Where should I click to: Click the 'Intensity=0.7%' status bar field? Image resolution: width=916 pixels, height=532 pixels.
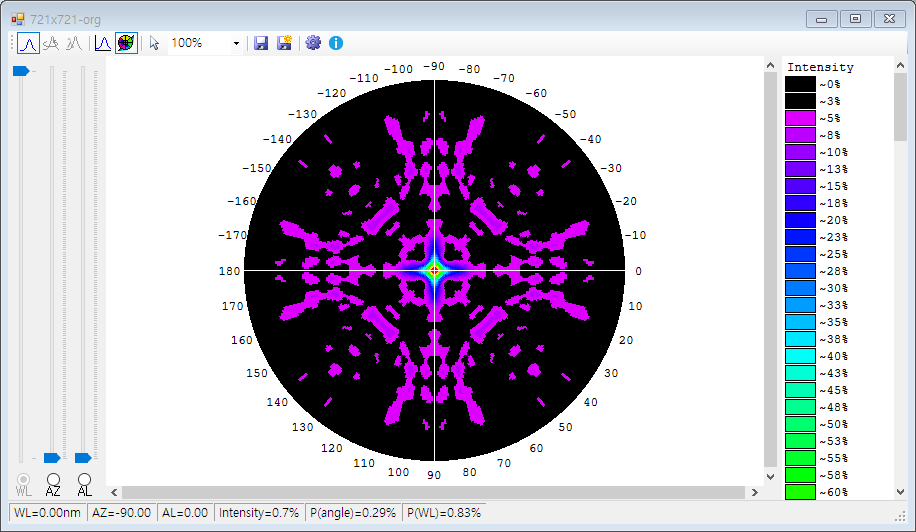point(259,513)
